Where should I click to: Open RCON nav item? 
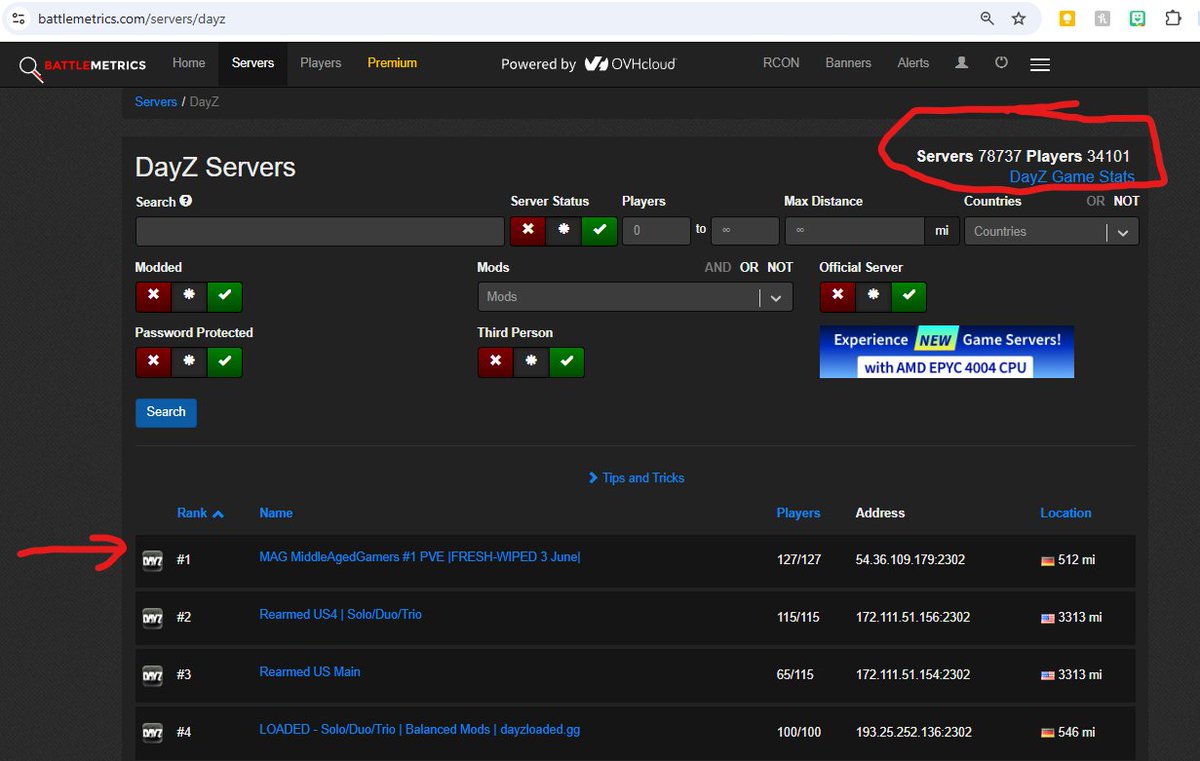pyautogui.click(x=781, y=63)
